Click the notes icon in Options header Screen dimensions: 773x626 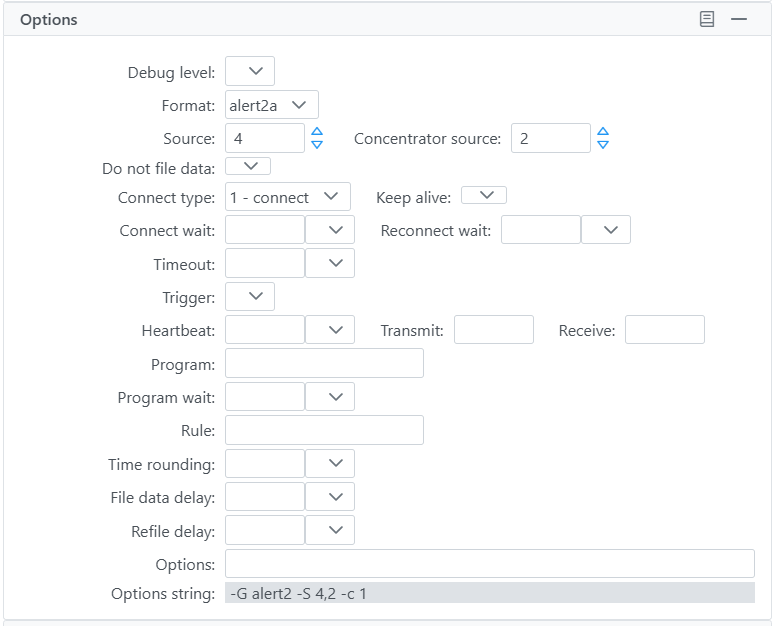click(x=706, y=19)
